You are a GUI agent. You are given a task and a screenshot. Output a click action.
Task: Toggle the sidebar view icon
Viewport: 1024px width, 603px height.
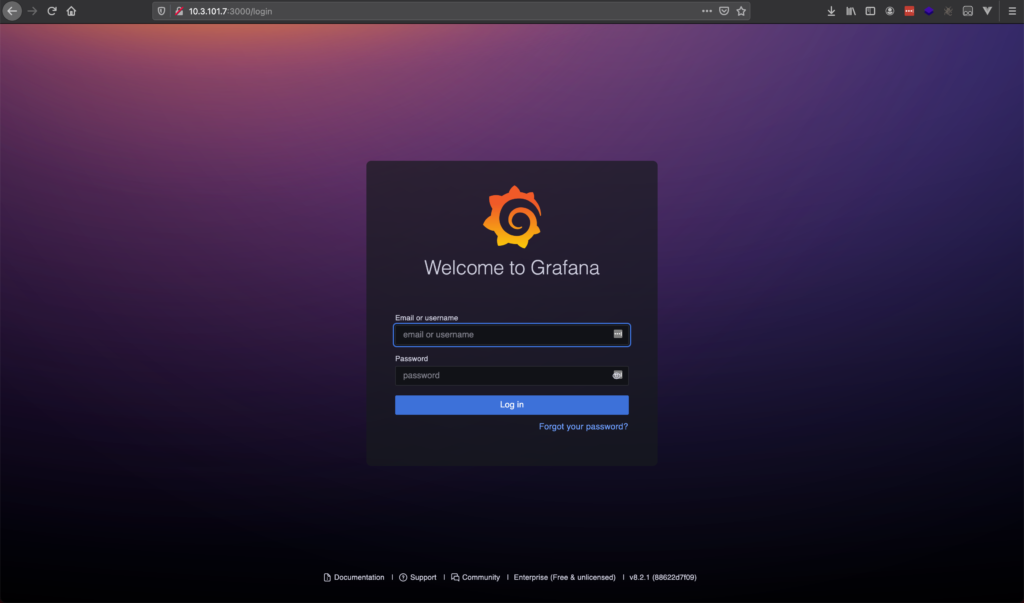870,11
